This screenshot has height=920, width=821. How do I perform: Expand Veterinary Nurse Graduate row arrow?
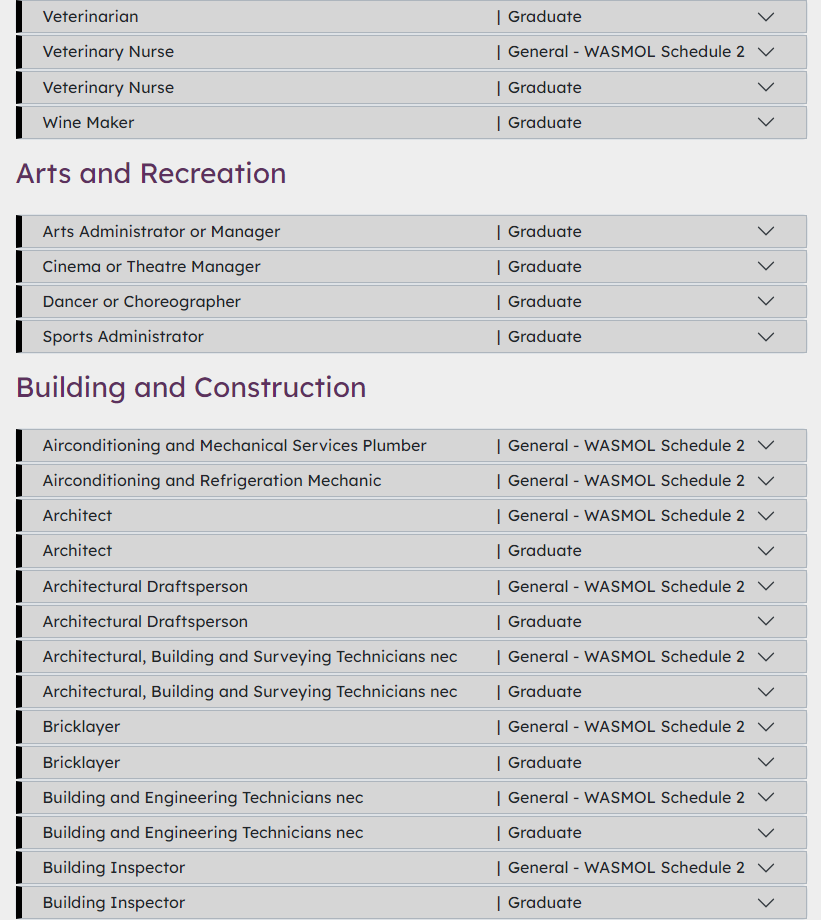766,87
